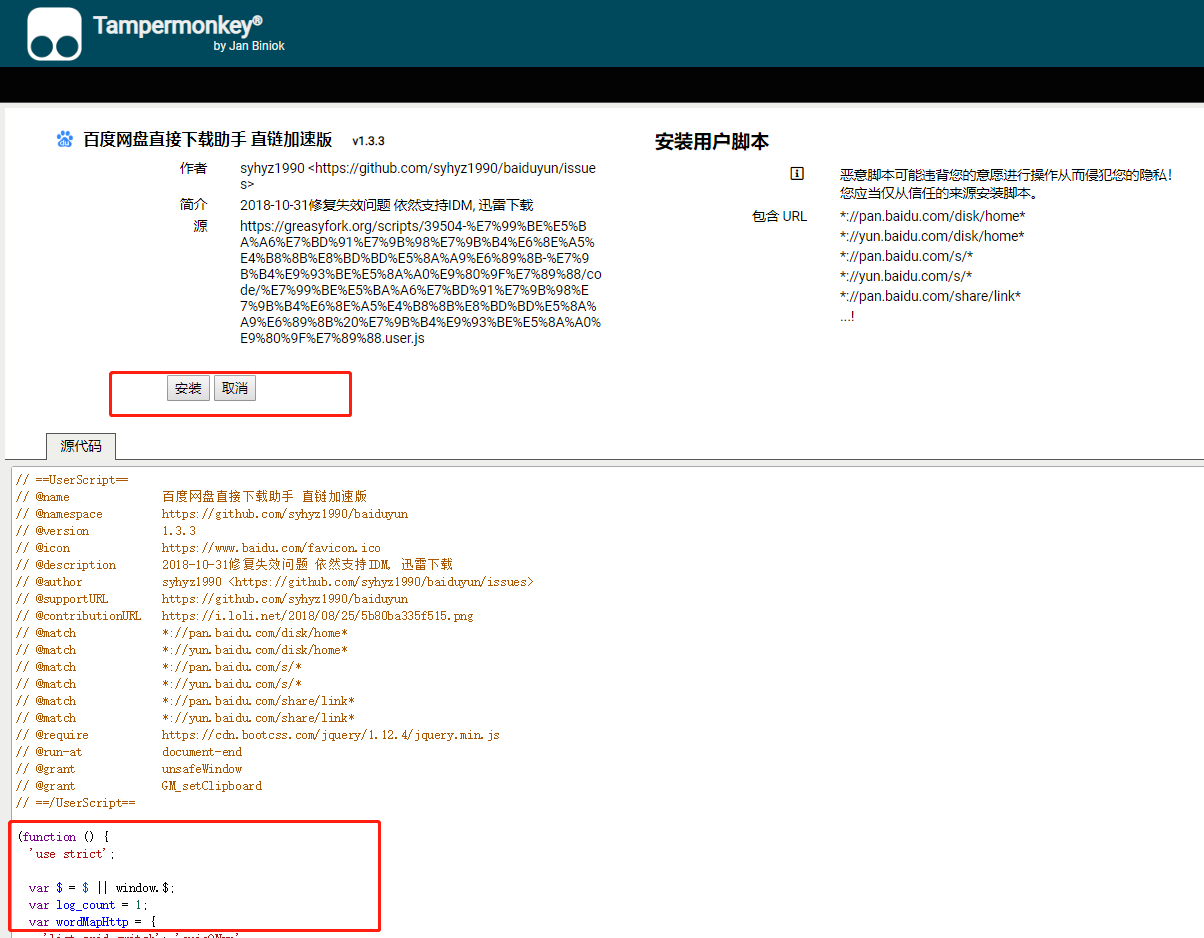Click include URL *://yun.baidu.com/s/* in header
Image resolution: width=1204 pixels, height=938 pixels.
click(x=906, y=276)
